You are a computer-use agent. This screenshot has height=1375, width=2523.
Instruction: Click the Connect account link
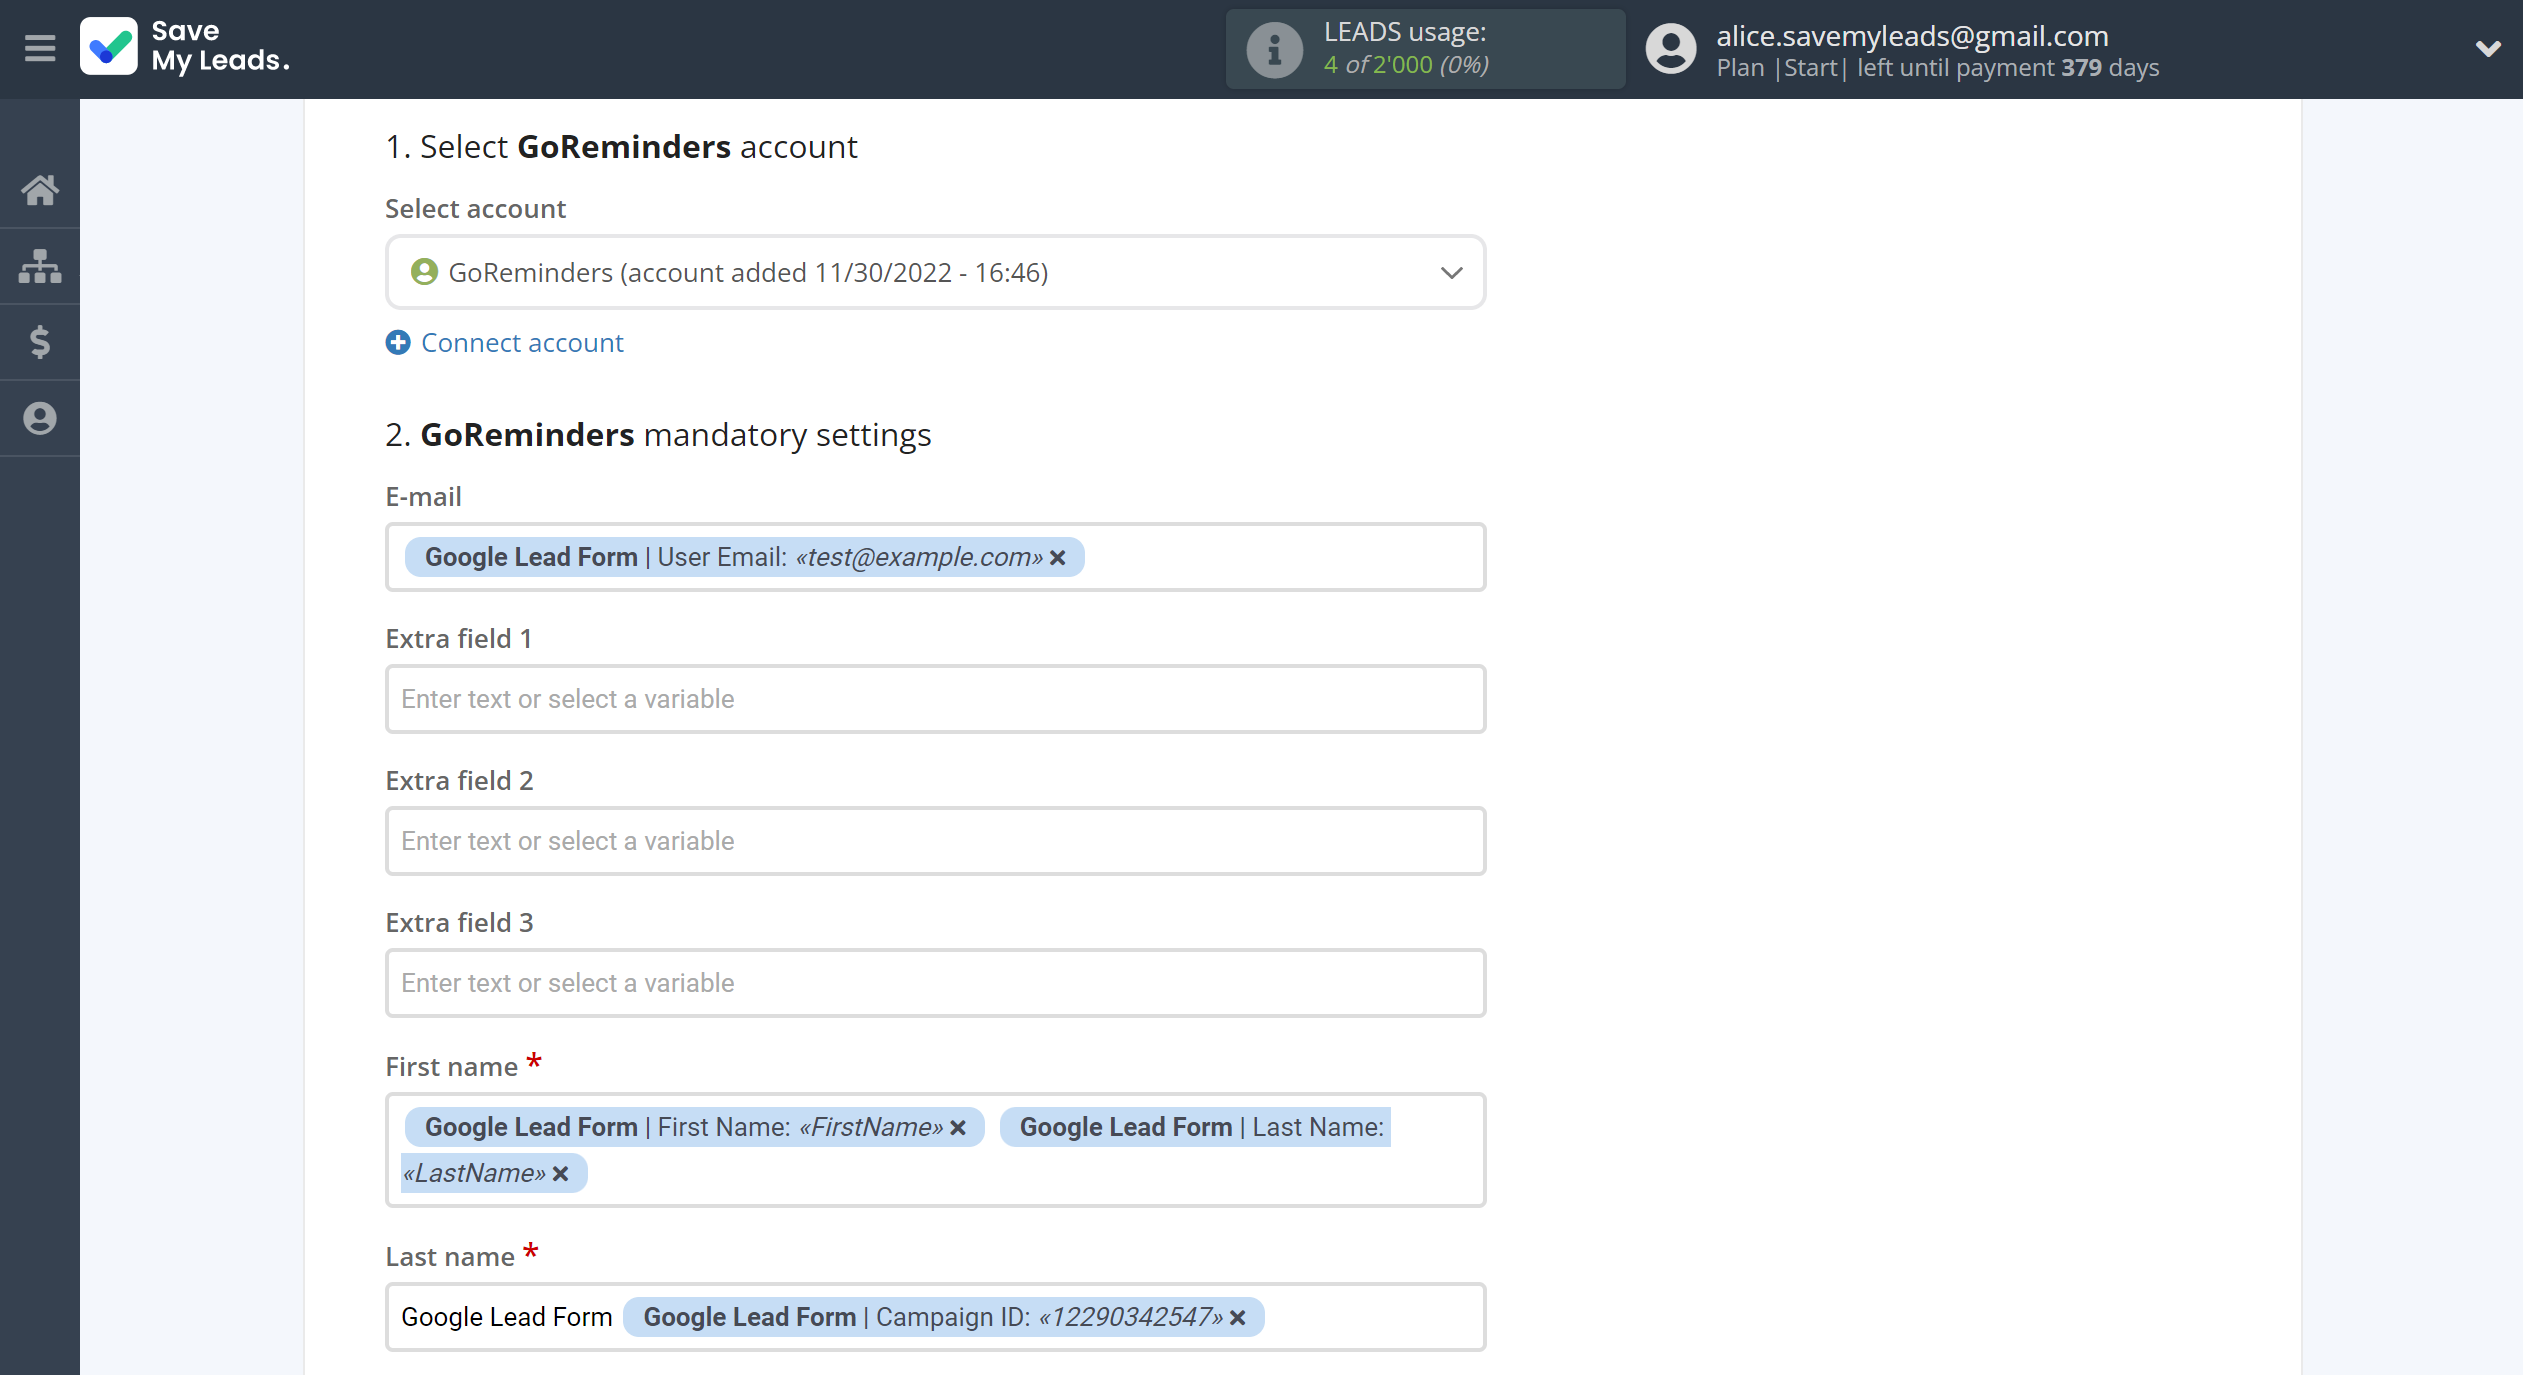coord(523,342)
